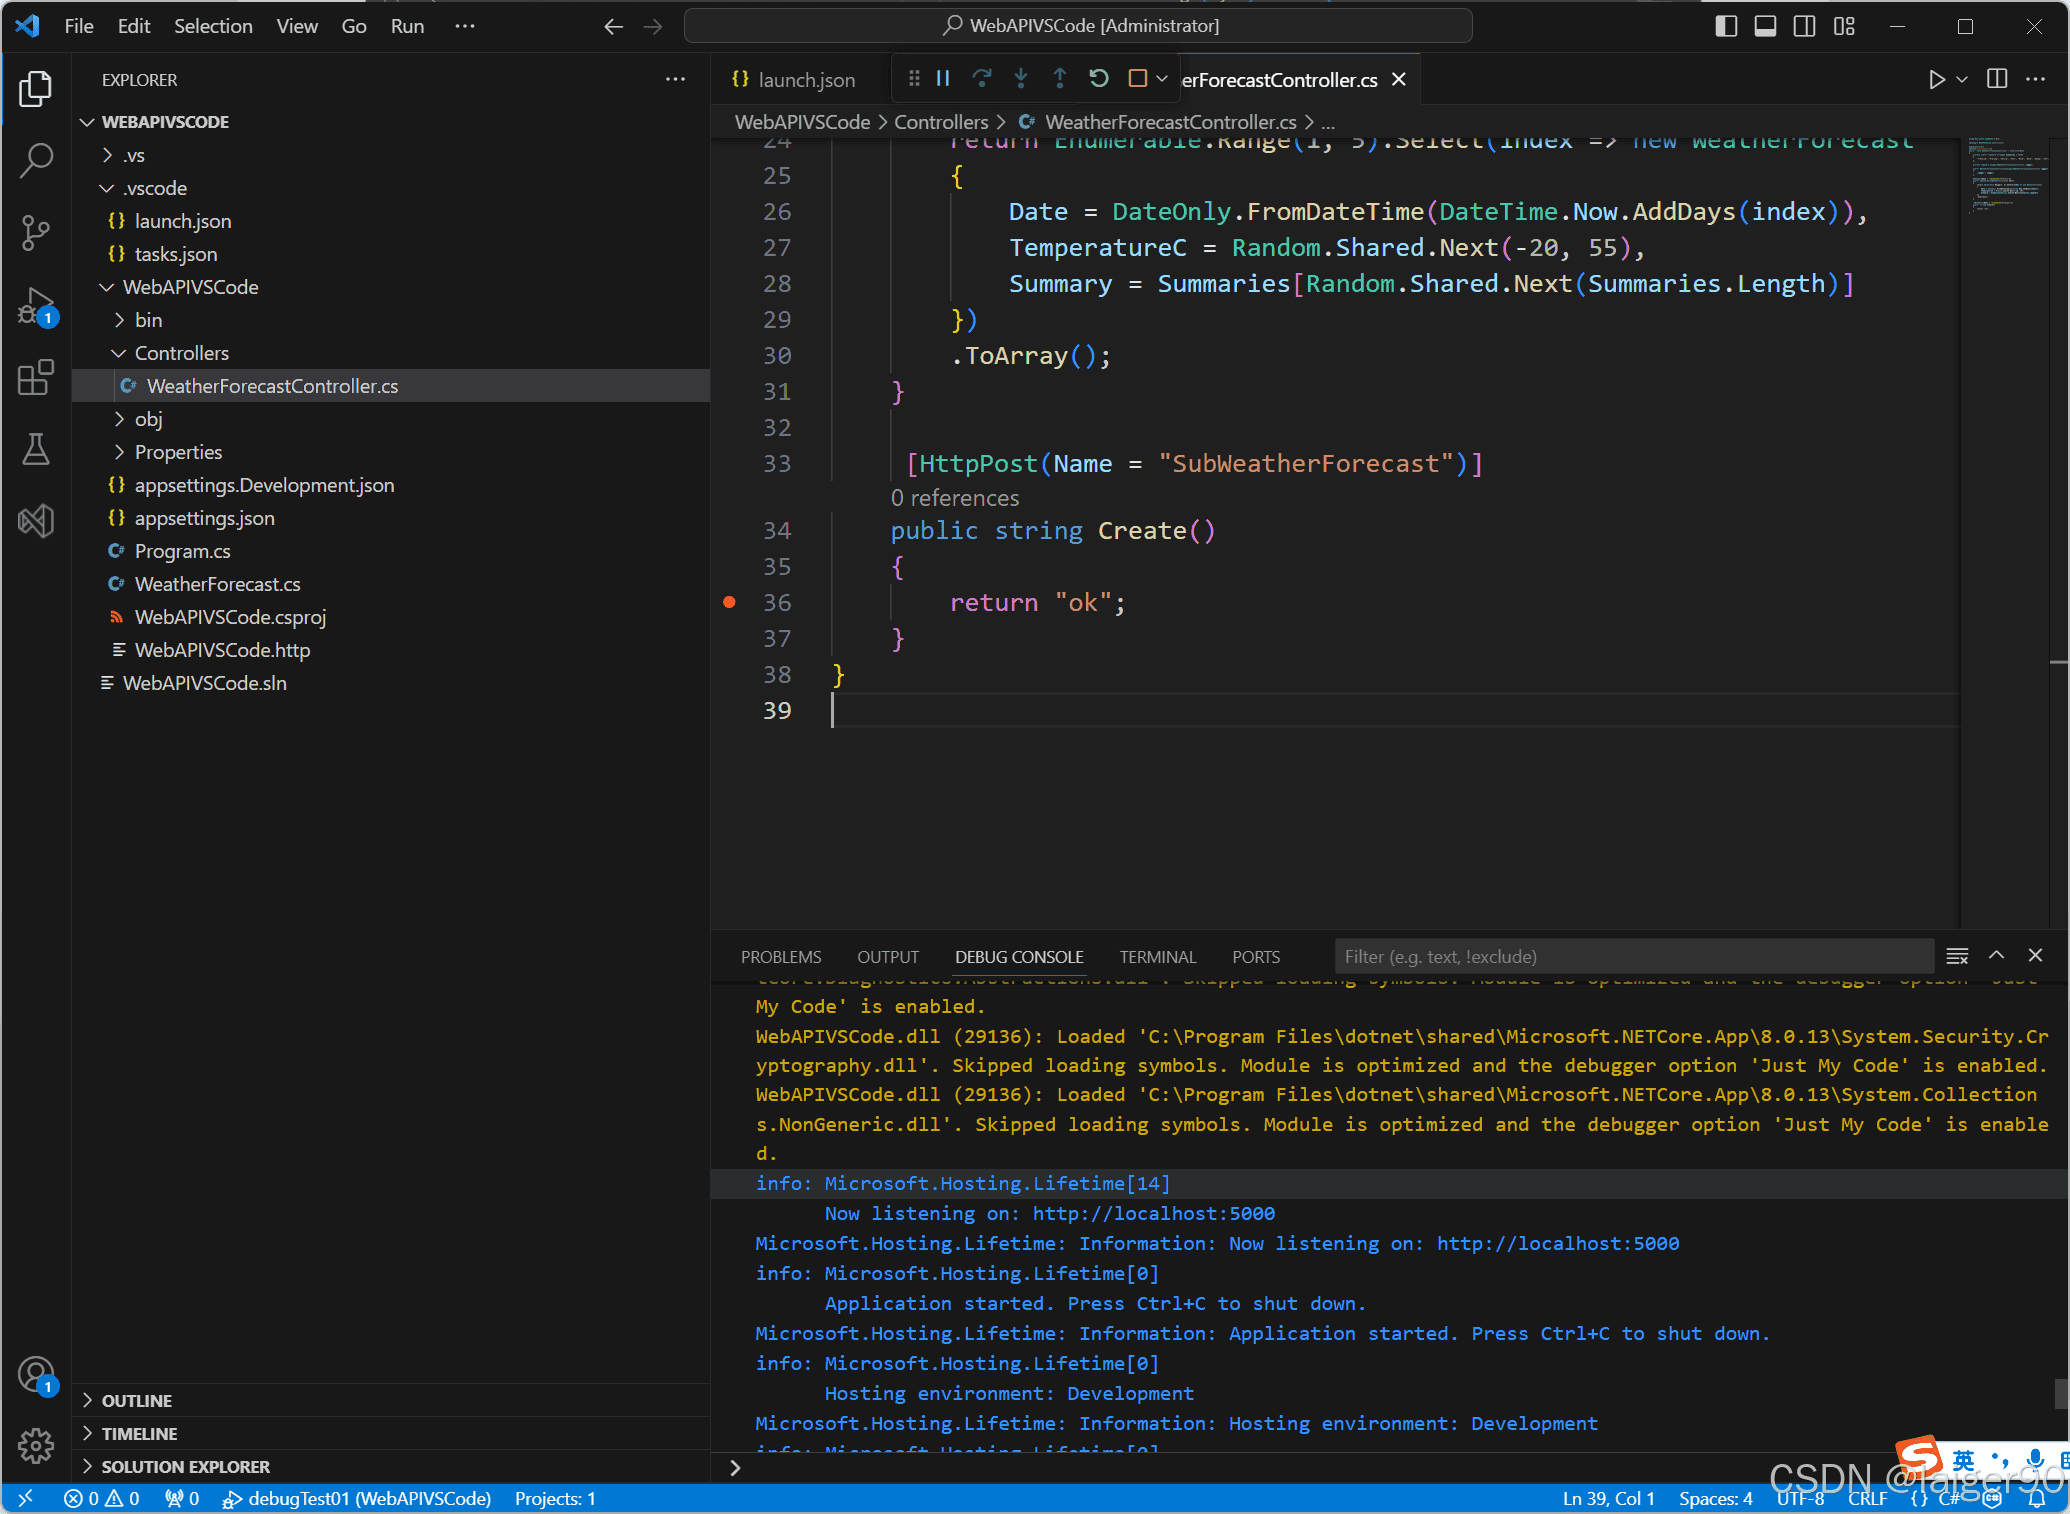Open the Search view in activity bar

(x=36, y=160)
